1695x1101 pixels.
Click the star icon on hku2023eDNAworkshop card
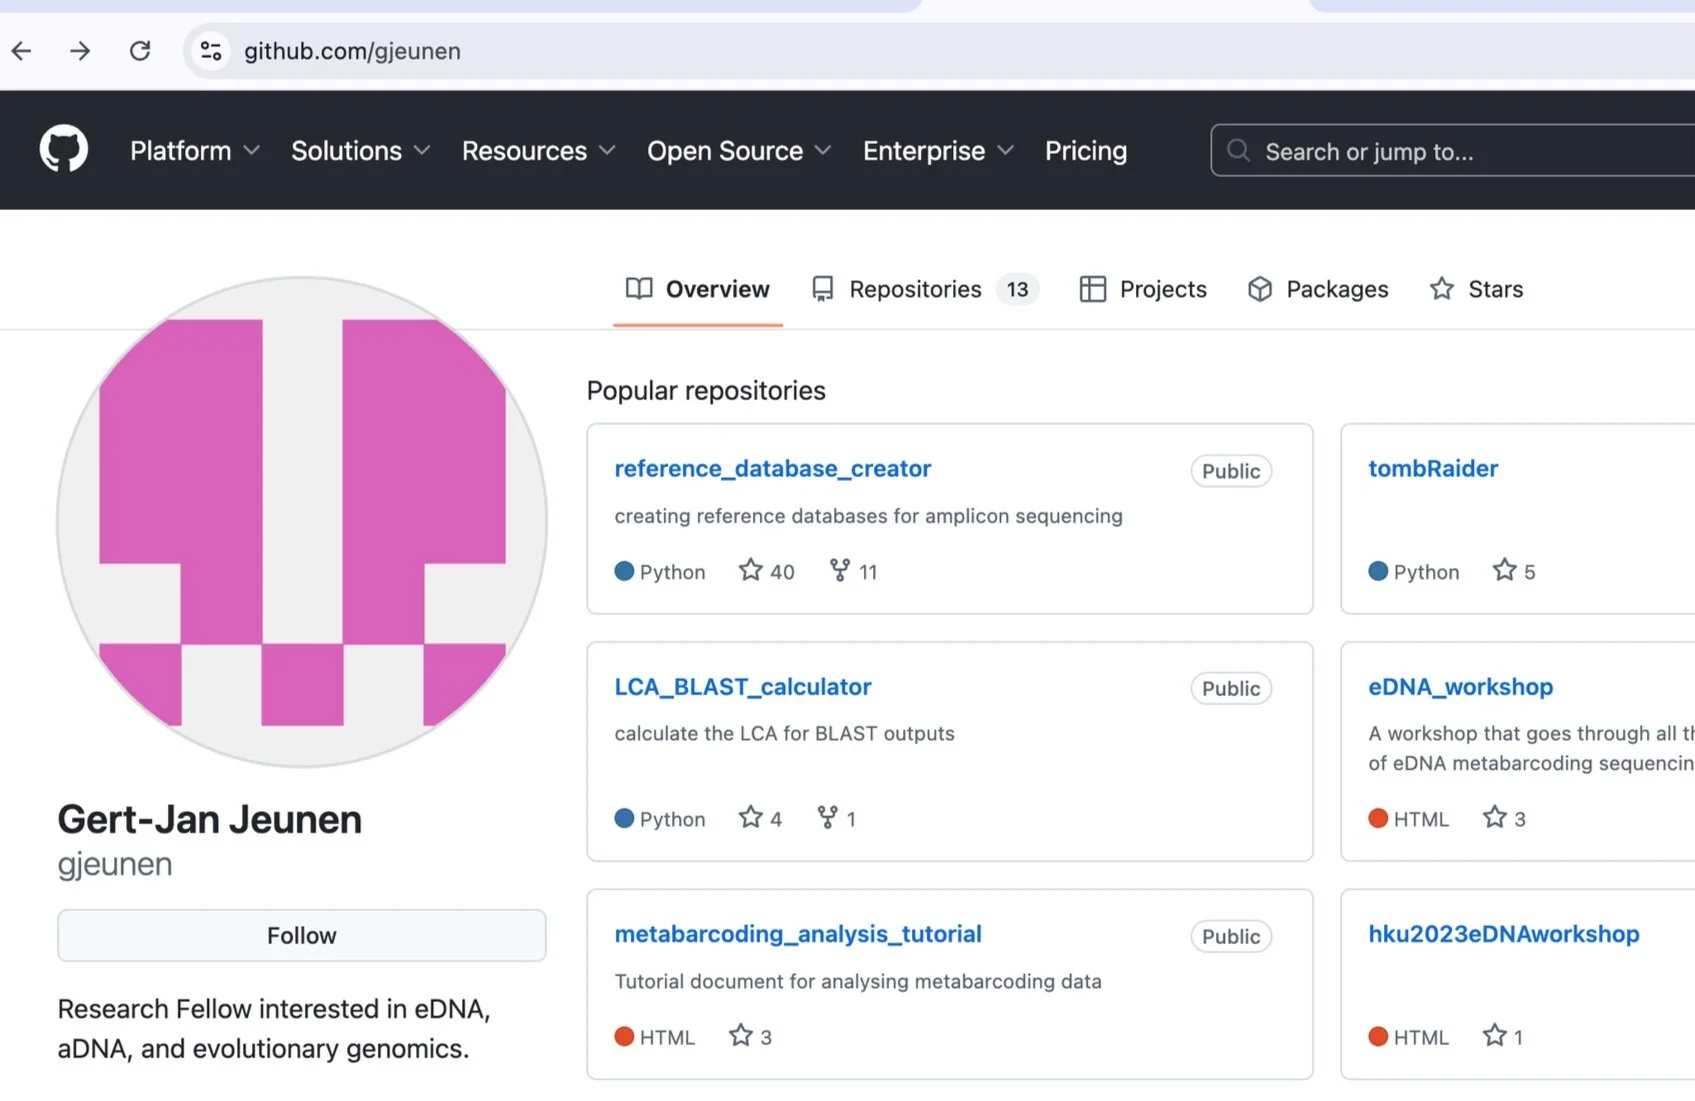1494,1035
